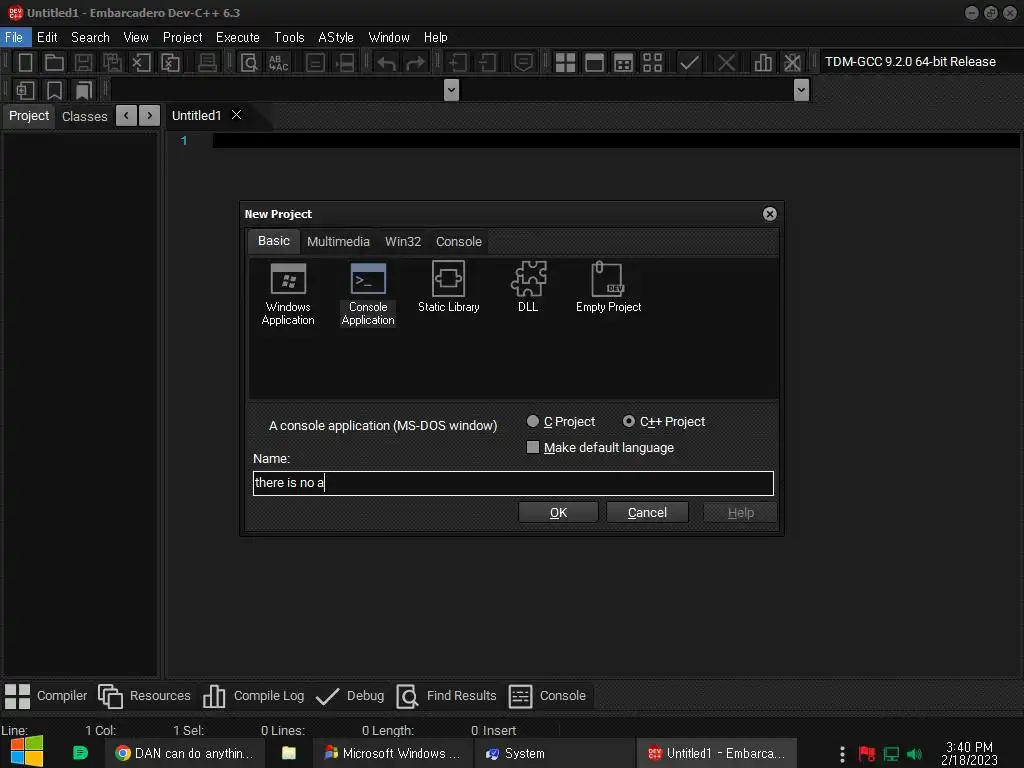Open the Compiler panel at bottom
Screen dimensions: 1024x768
click(x=46, y=696)
